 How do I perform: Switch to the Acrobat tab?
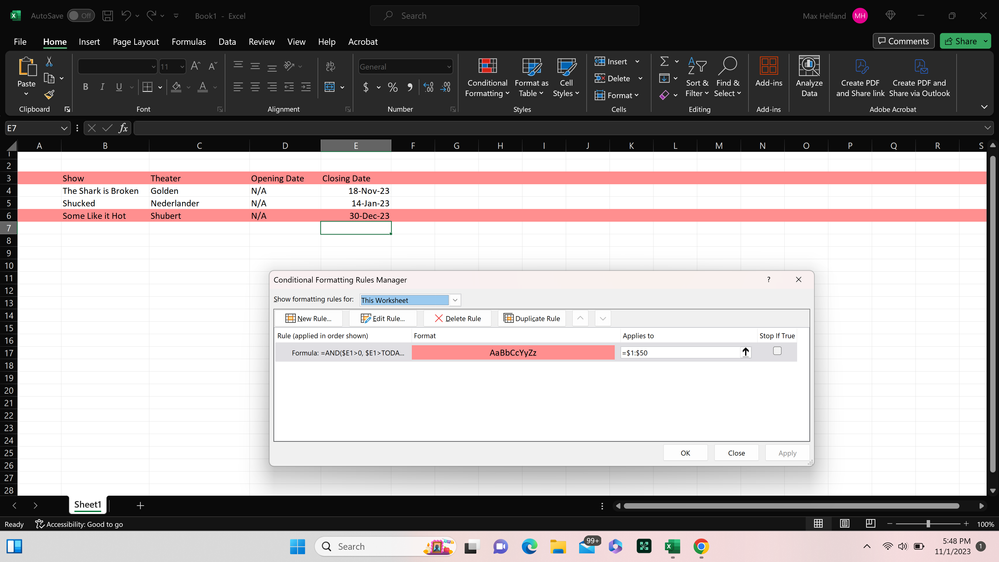pos(363,41)
